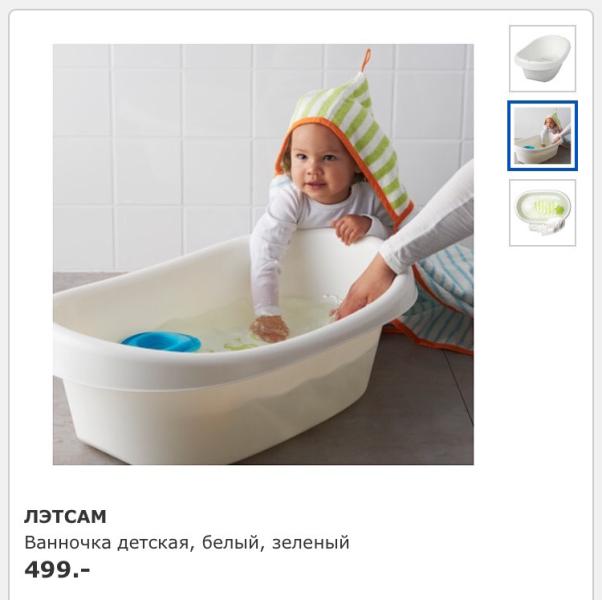Click the baby's white long-sleeve shirt arm
This screenshot has width=602, height=600.
(265, 261)
